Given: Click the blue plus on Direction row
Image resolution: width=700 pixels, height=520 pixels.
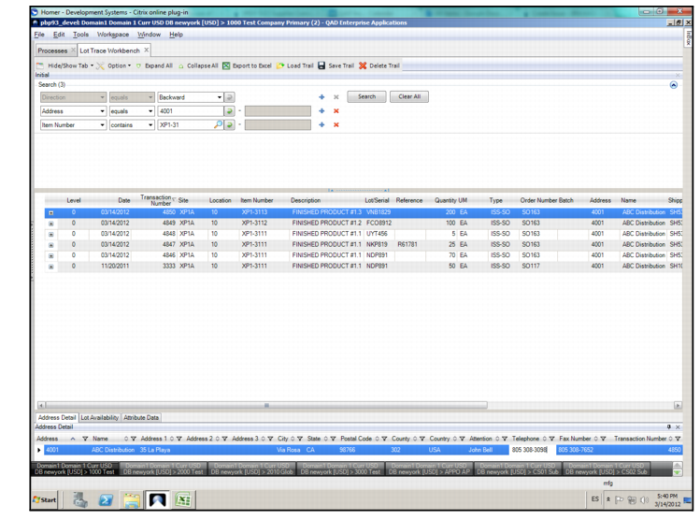Looking at the screenshot, I should pos(321,97).
